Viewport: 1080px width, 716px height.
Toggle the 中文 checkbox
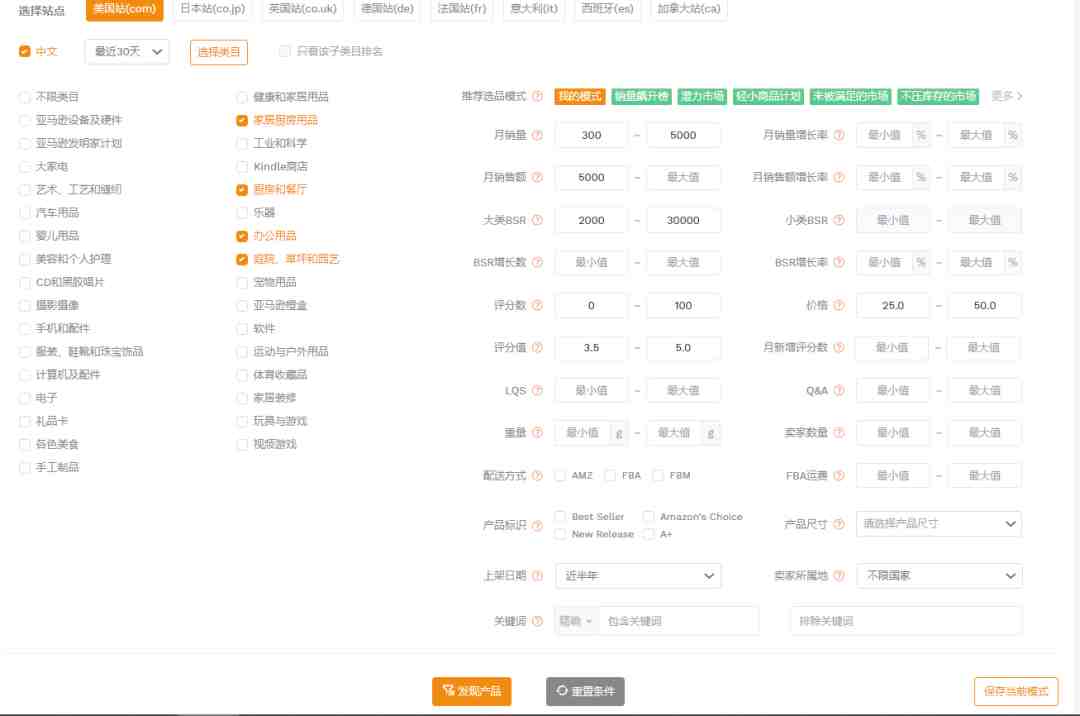coord(25,51)
